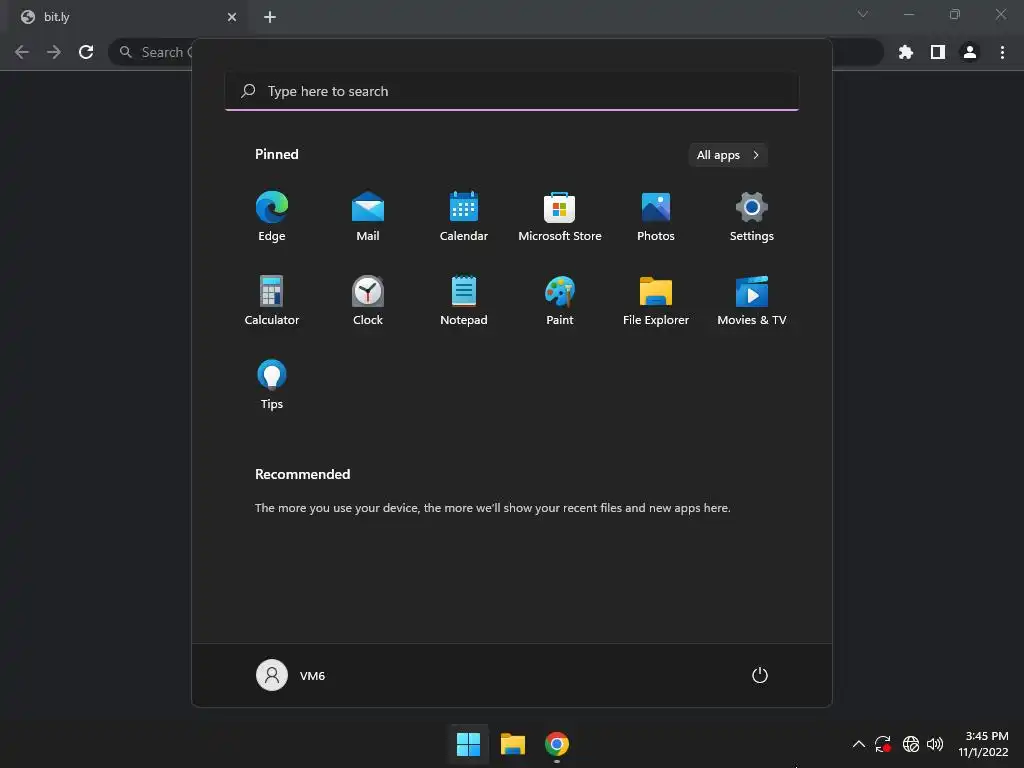
Task: Show hidden system tray icons
Action: pos(859,744)
